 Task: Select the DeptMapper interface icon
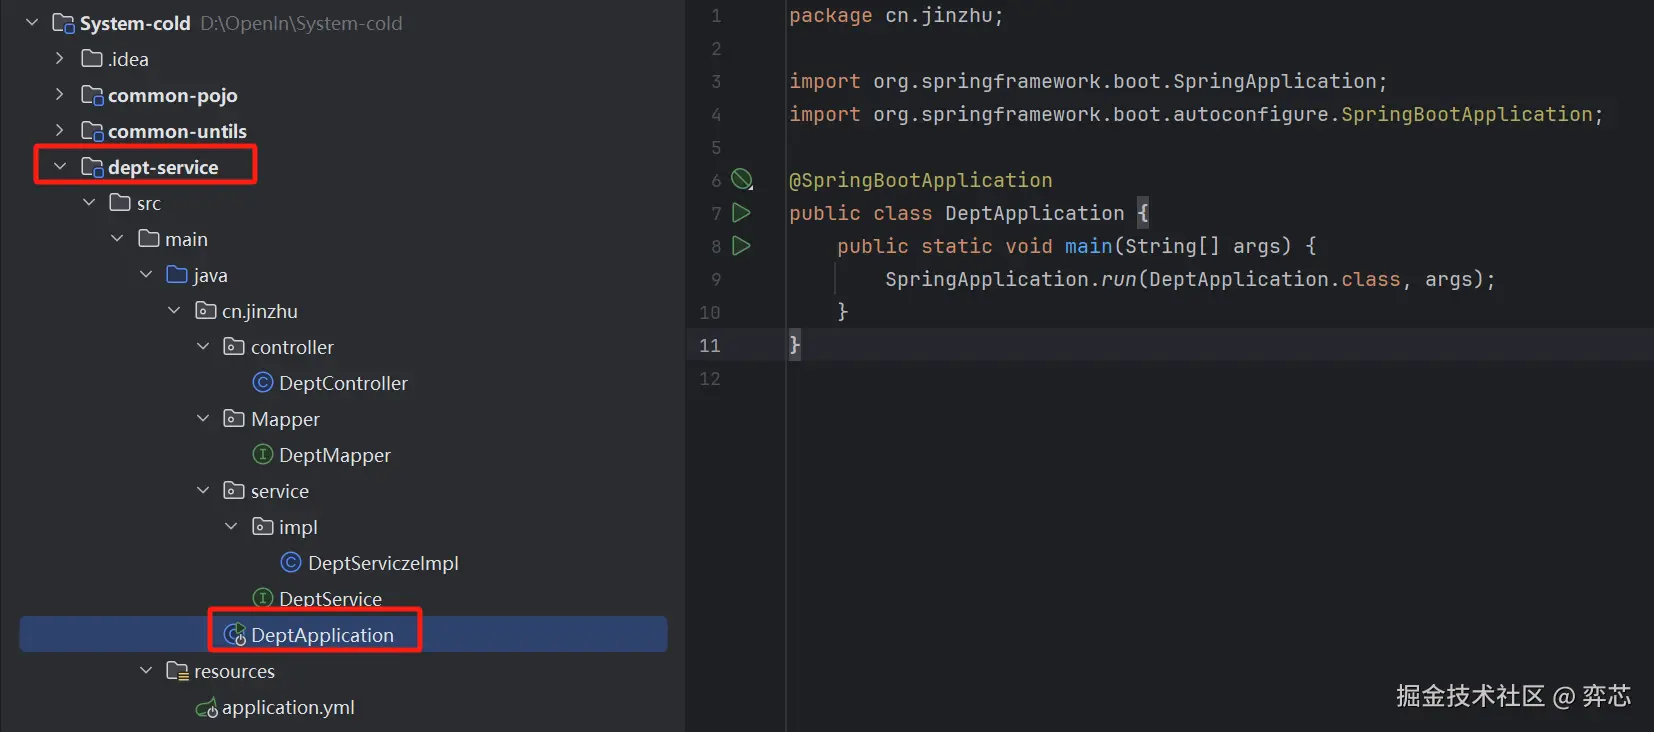263,455
